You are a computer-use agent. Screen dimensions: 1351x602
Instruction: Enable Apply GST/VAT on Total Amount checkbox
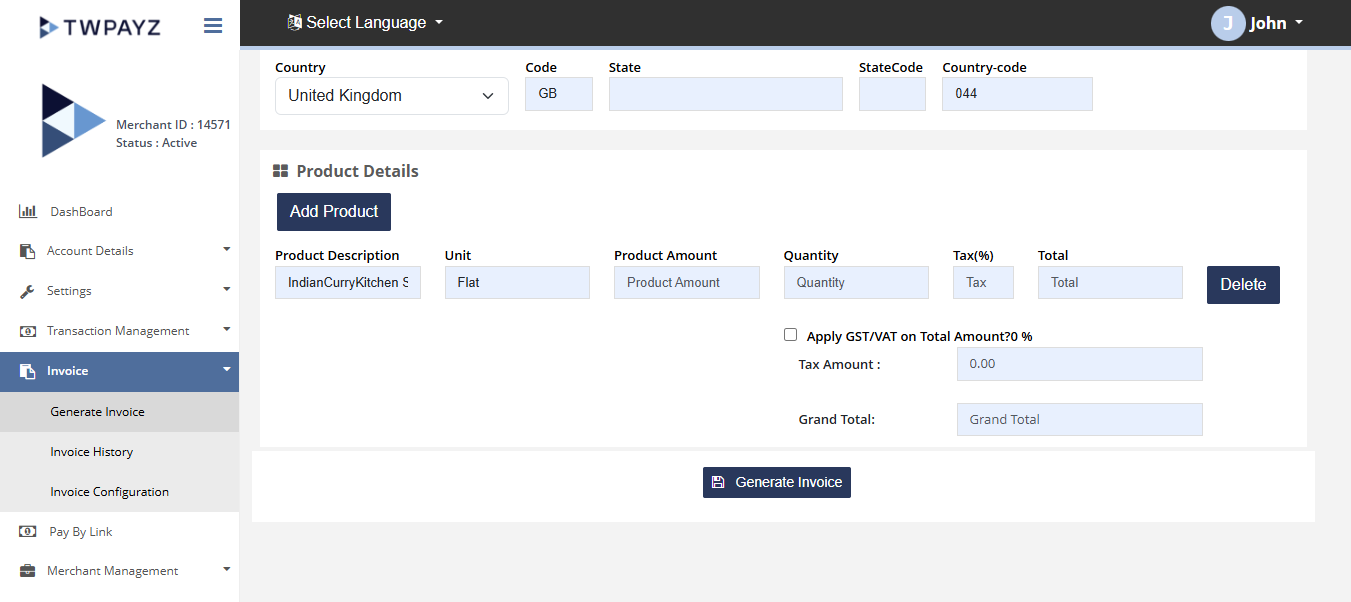791,335
